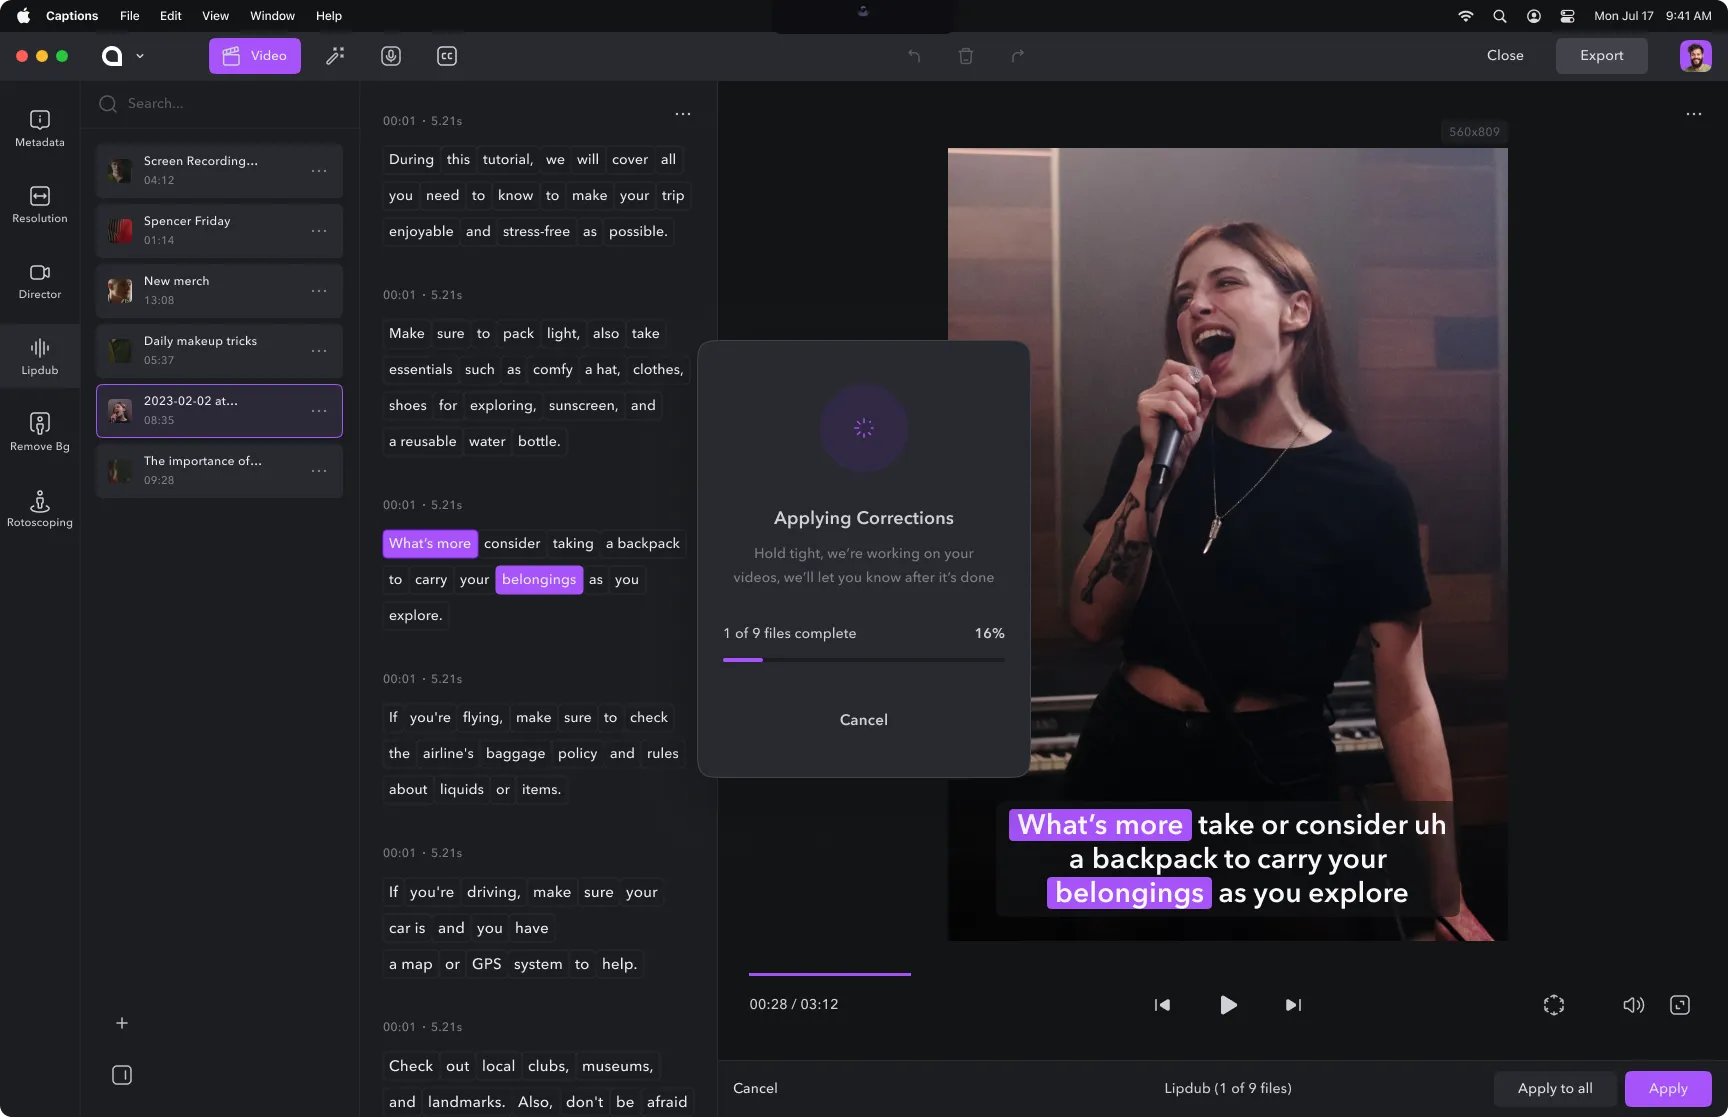Click the Export button

click(1601, 56)
